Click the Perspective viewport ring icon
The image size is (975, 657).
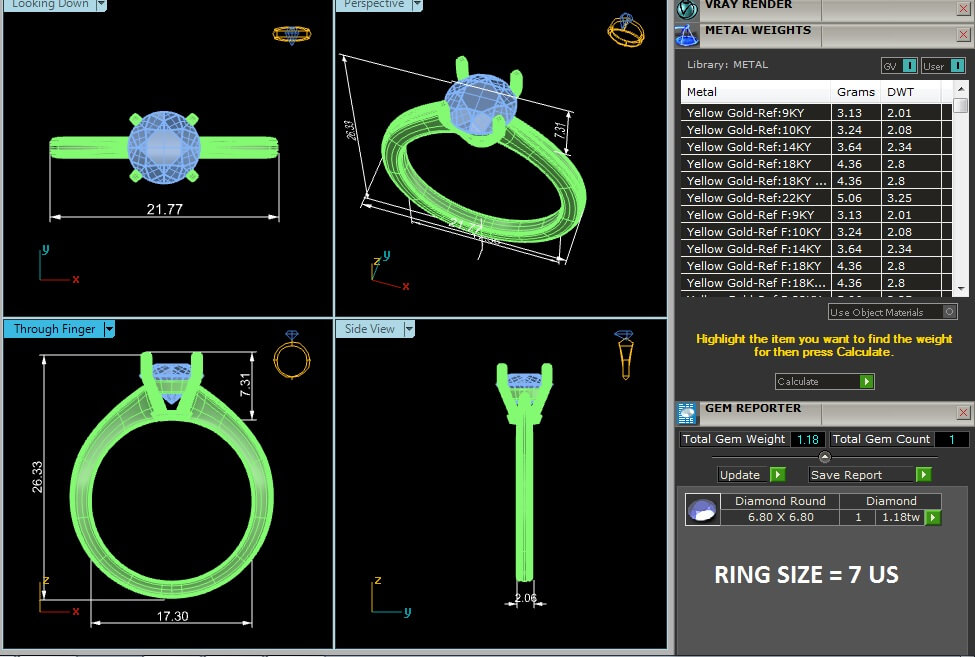point(621,29)
